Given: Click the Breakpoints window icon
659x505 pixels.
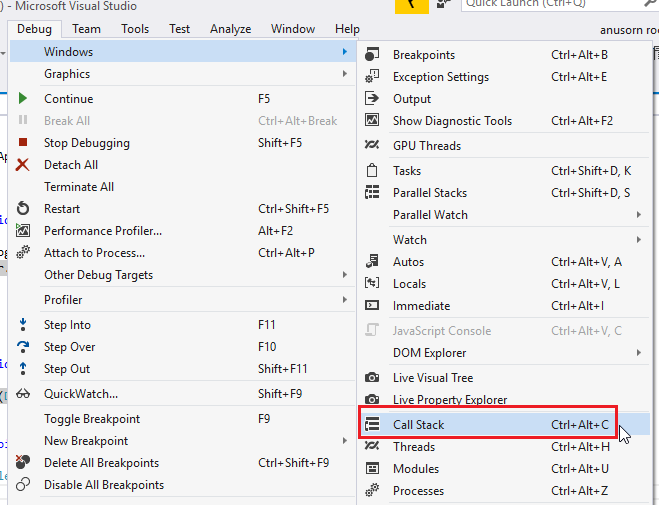Looking at the screenshot, I should point(372,55).
